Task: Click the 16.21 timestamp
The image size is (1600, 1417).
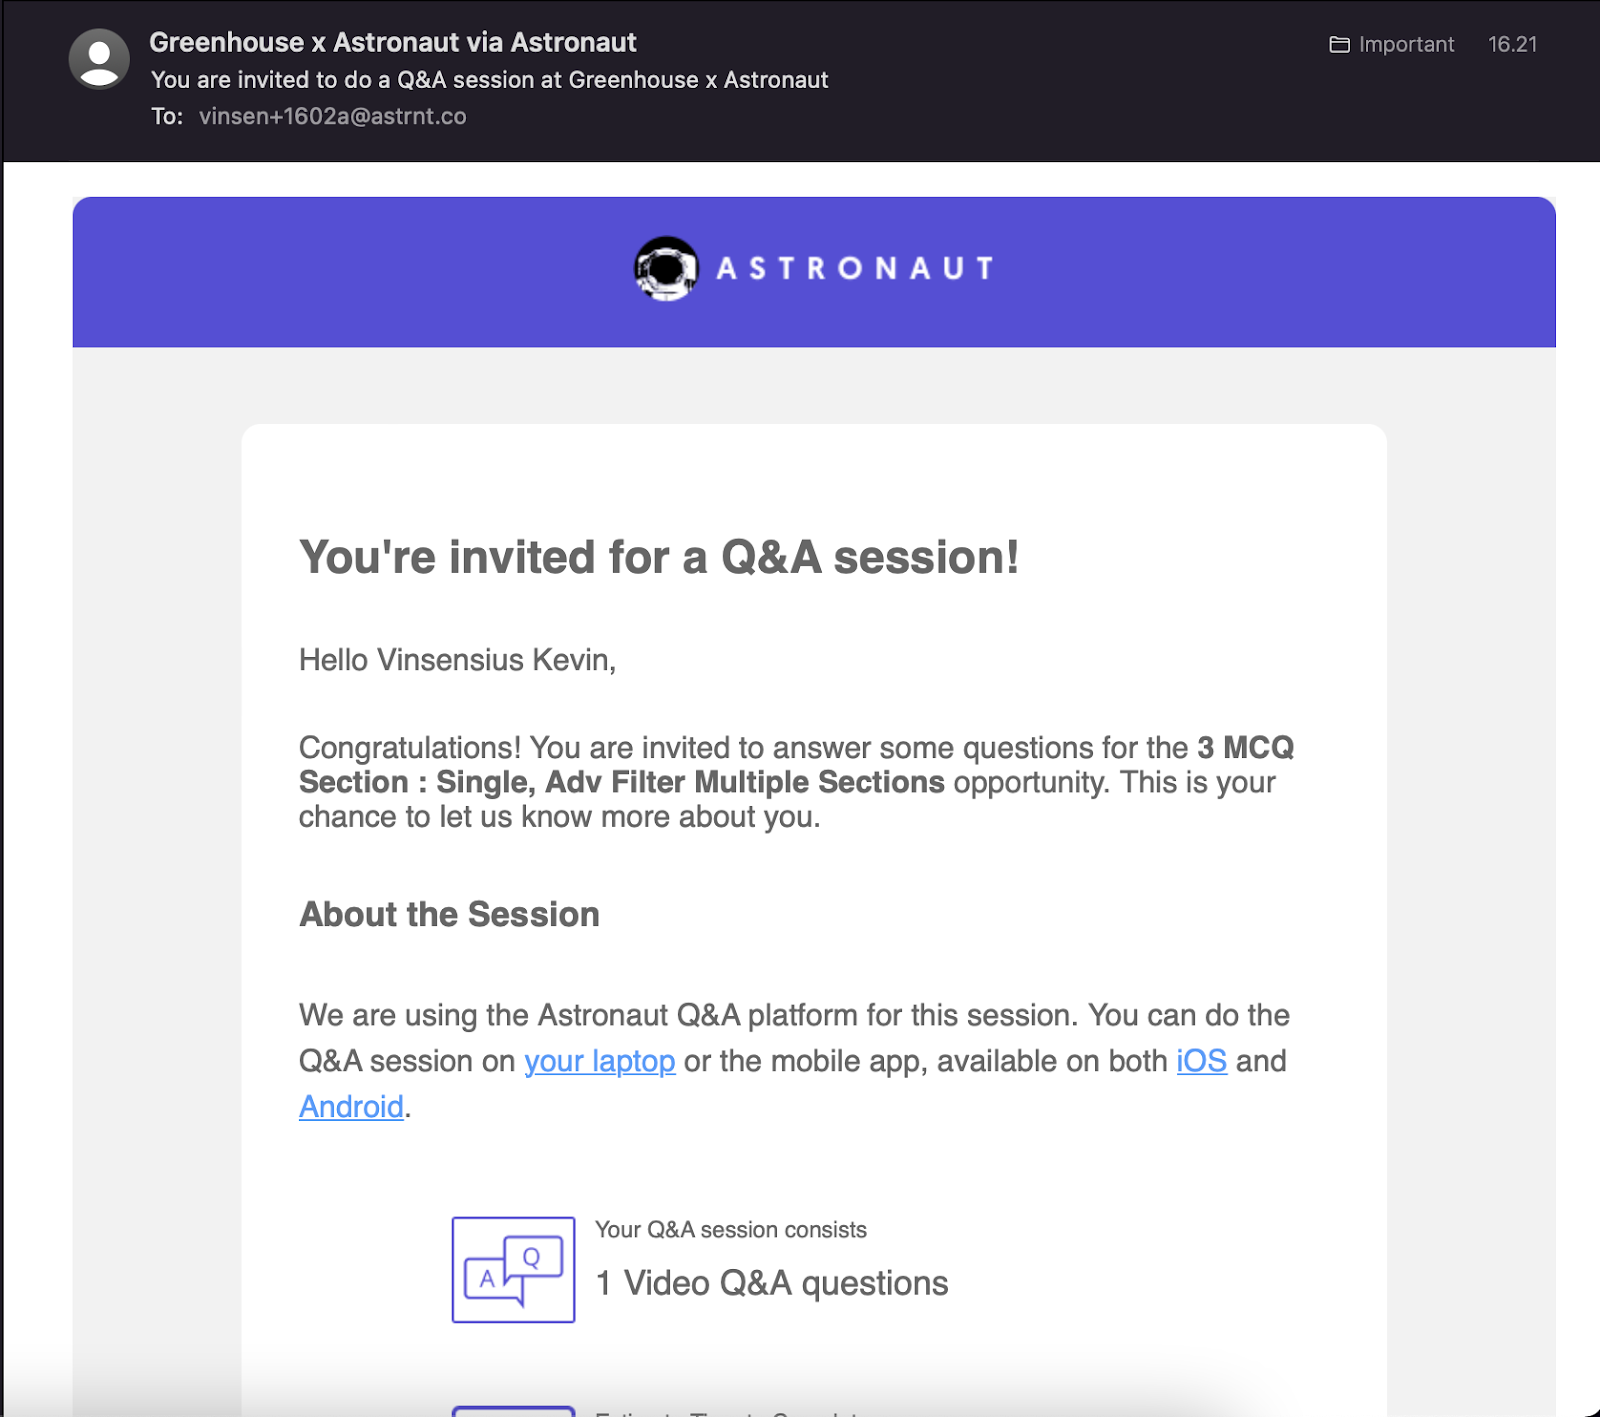Action: (x=1512, y=44)
